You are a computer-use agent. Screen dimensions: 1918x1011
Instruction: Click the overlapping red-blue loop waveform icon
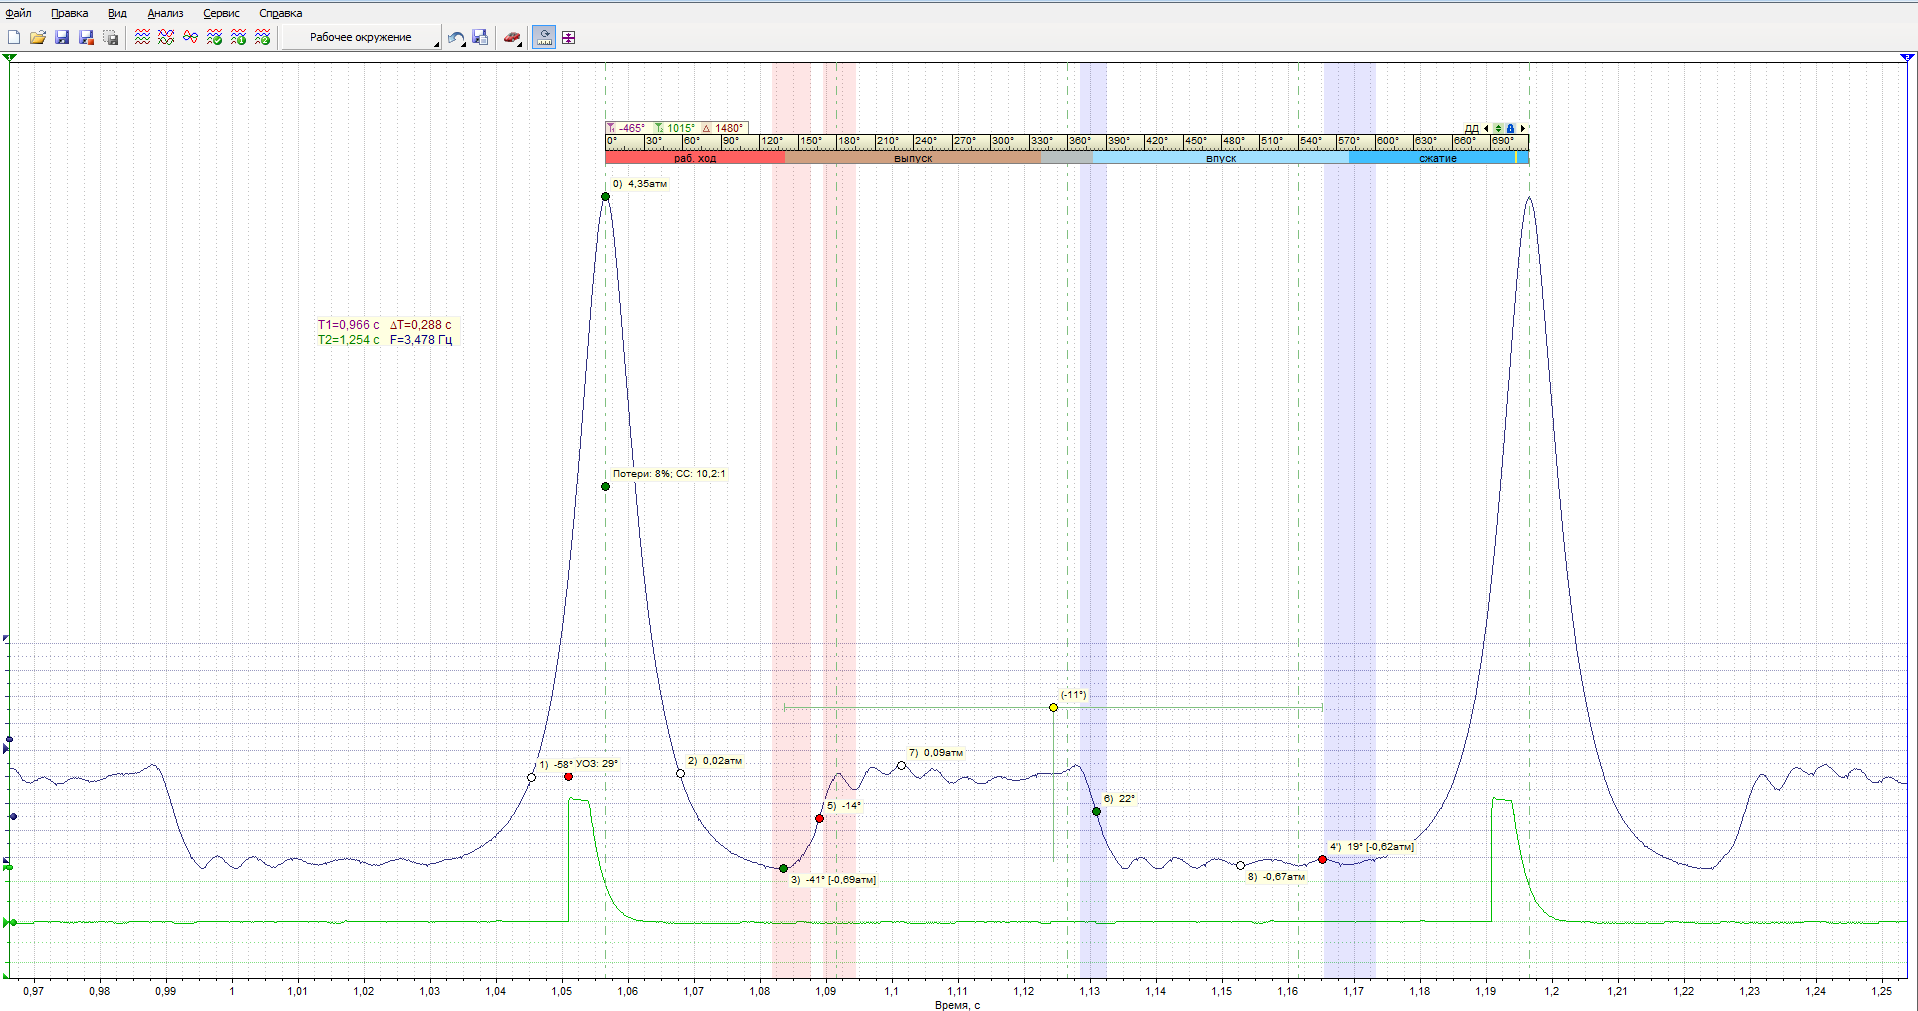click(190, 37)
